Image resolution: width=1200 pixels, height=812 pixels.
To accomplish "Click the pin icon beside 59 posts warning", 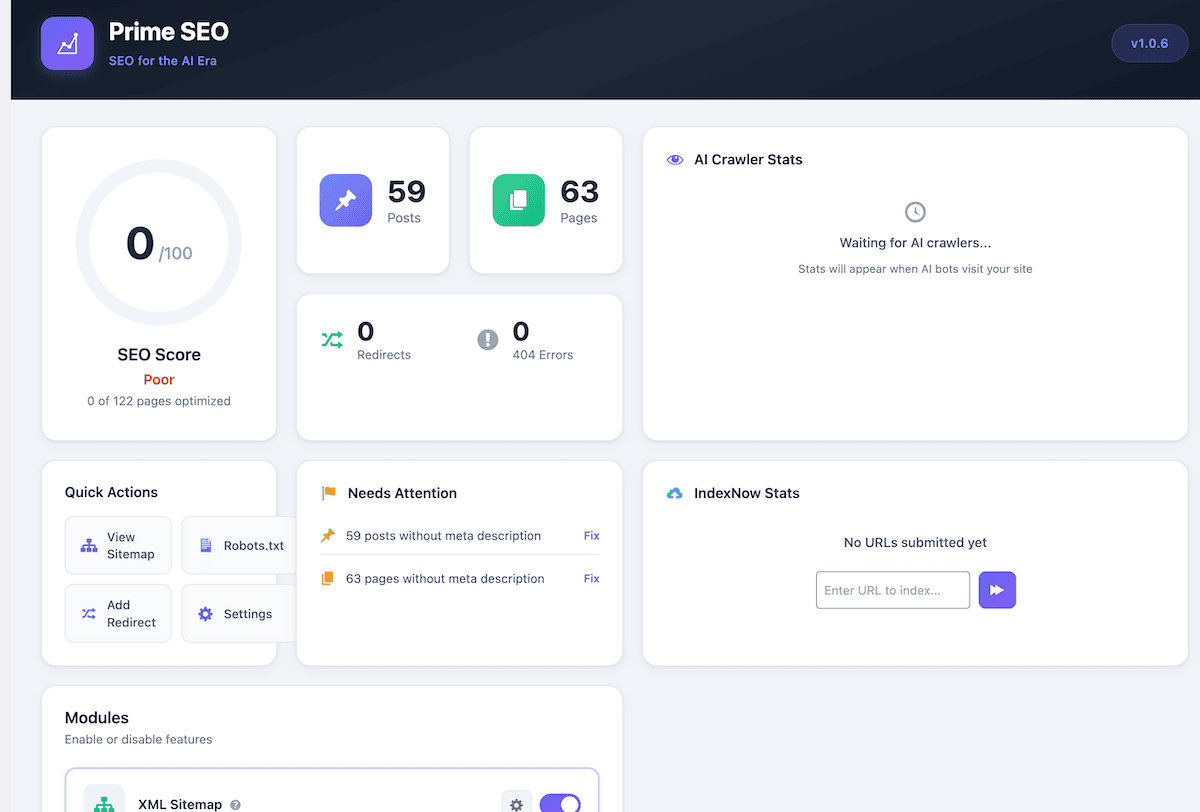I will click(328, 536).
